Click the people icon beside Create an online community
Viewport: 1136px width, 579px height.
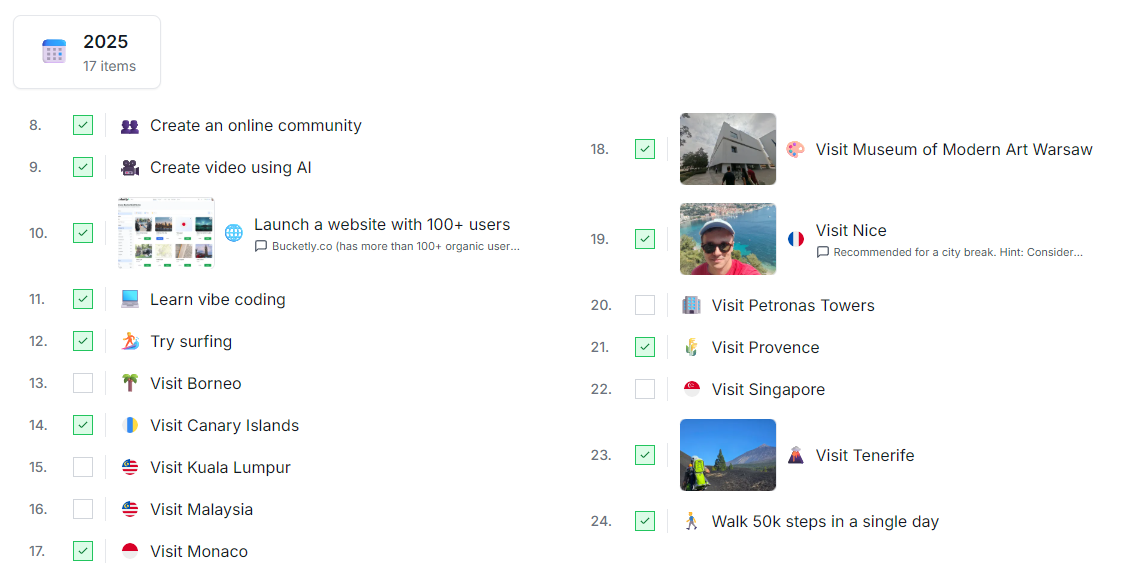click(x=130, y=126)
